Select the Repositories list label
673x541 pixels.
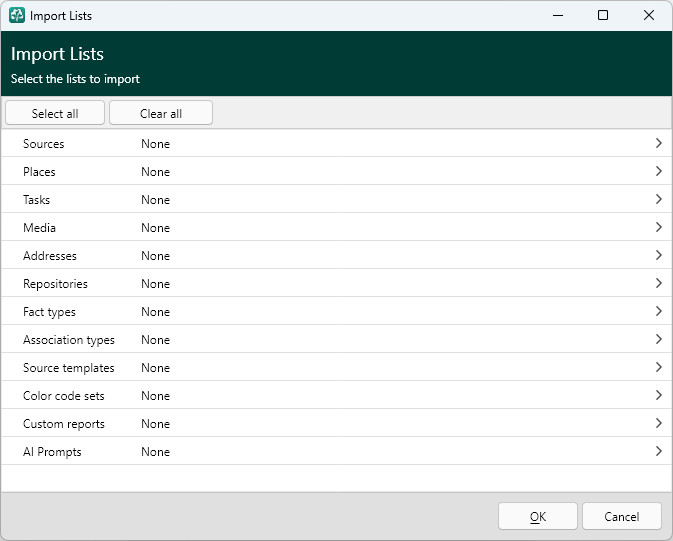(55, 284)
